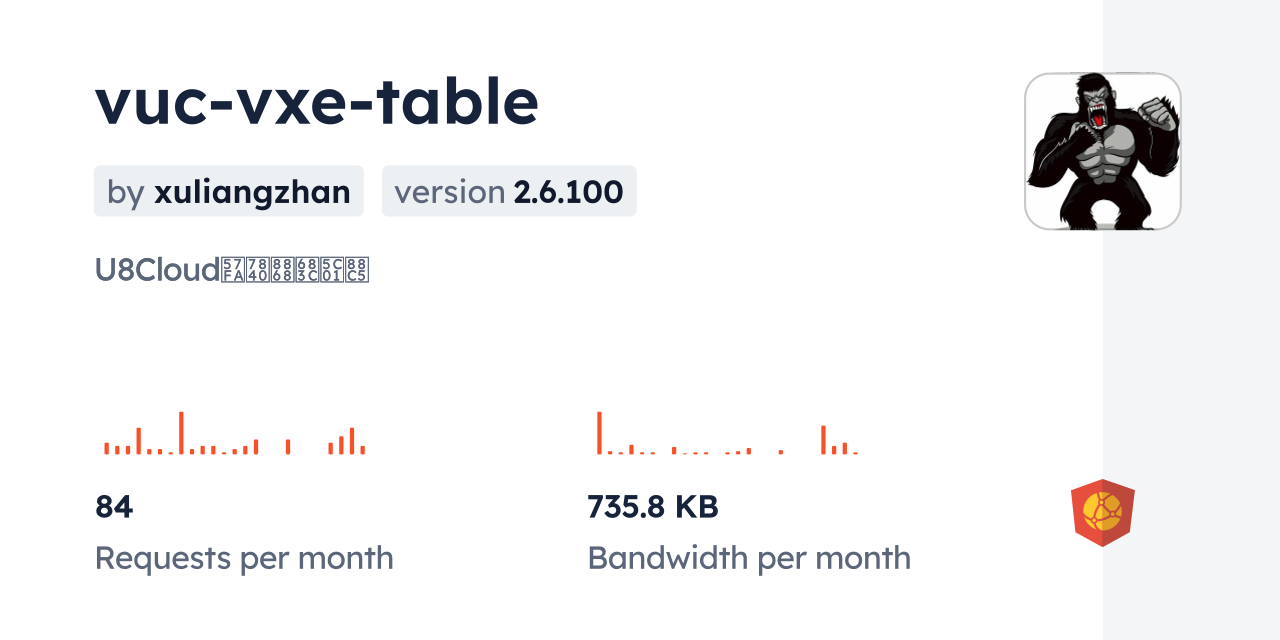Screen dimensions: 1280x640
Task: Select the "Bandwidth per month" label
Action: coord(749,558)
